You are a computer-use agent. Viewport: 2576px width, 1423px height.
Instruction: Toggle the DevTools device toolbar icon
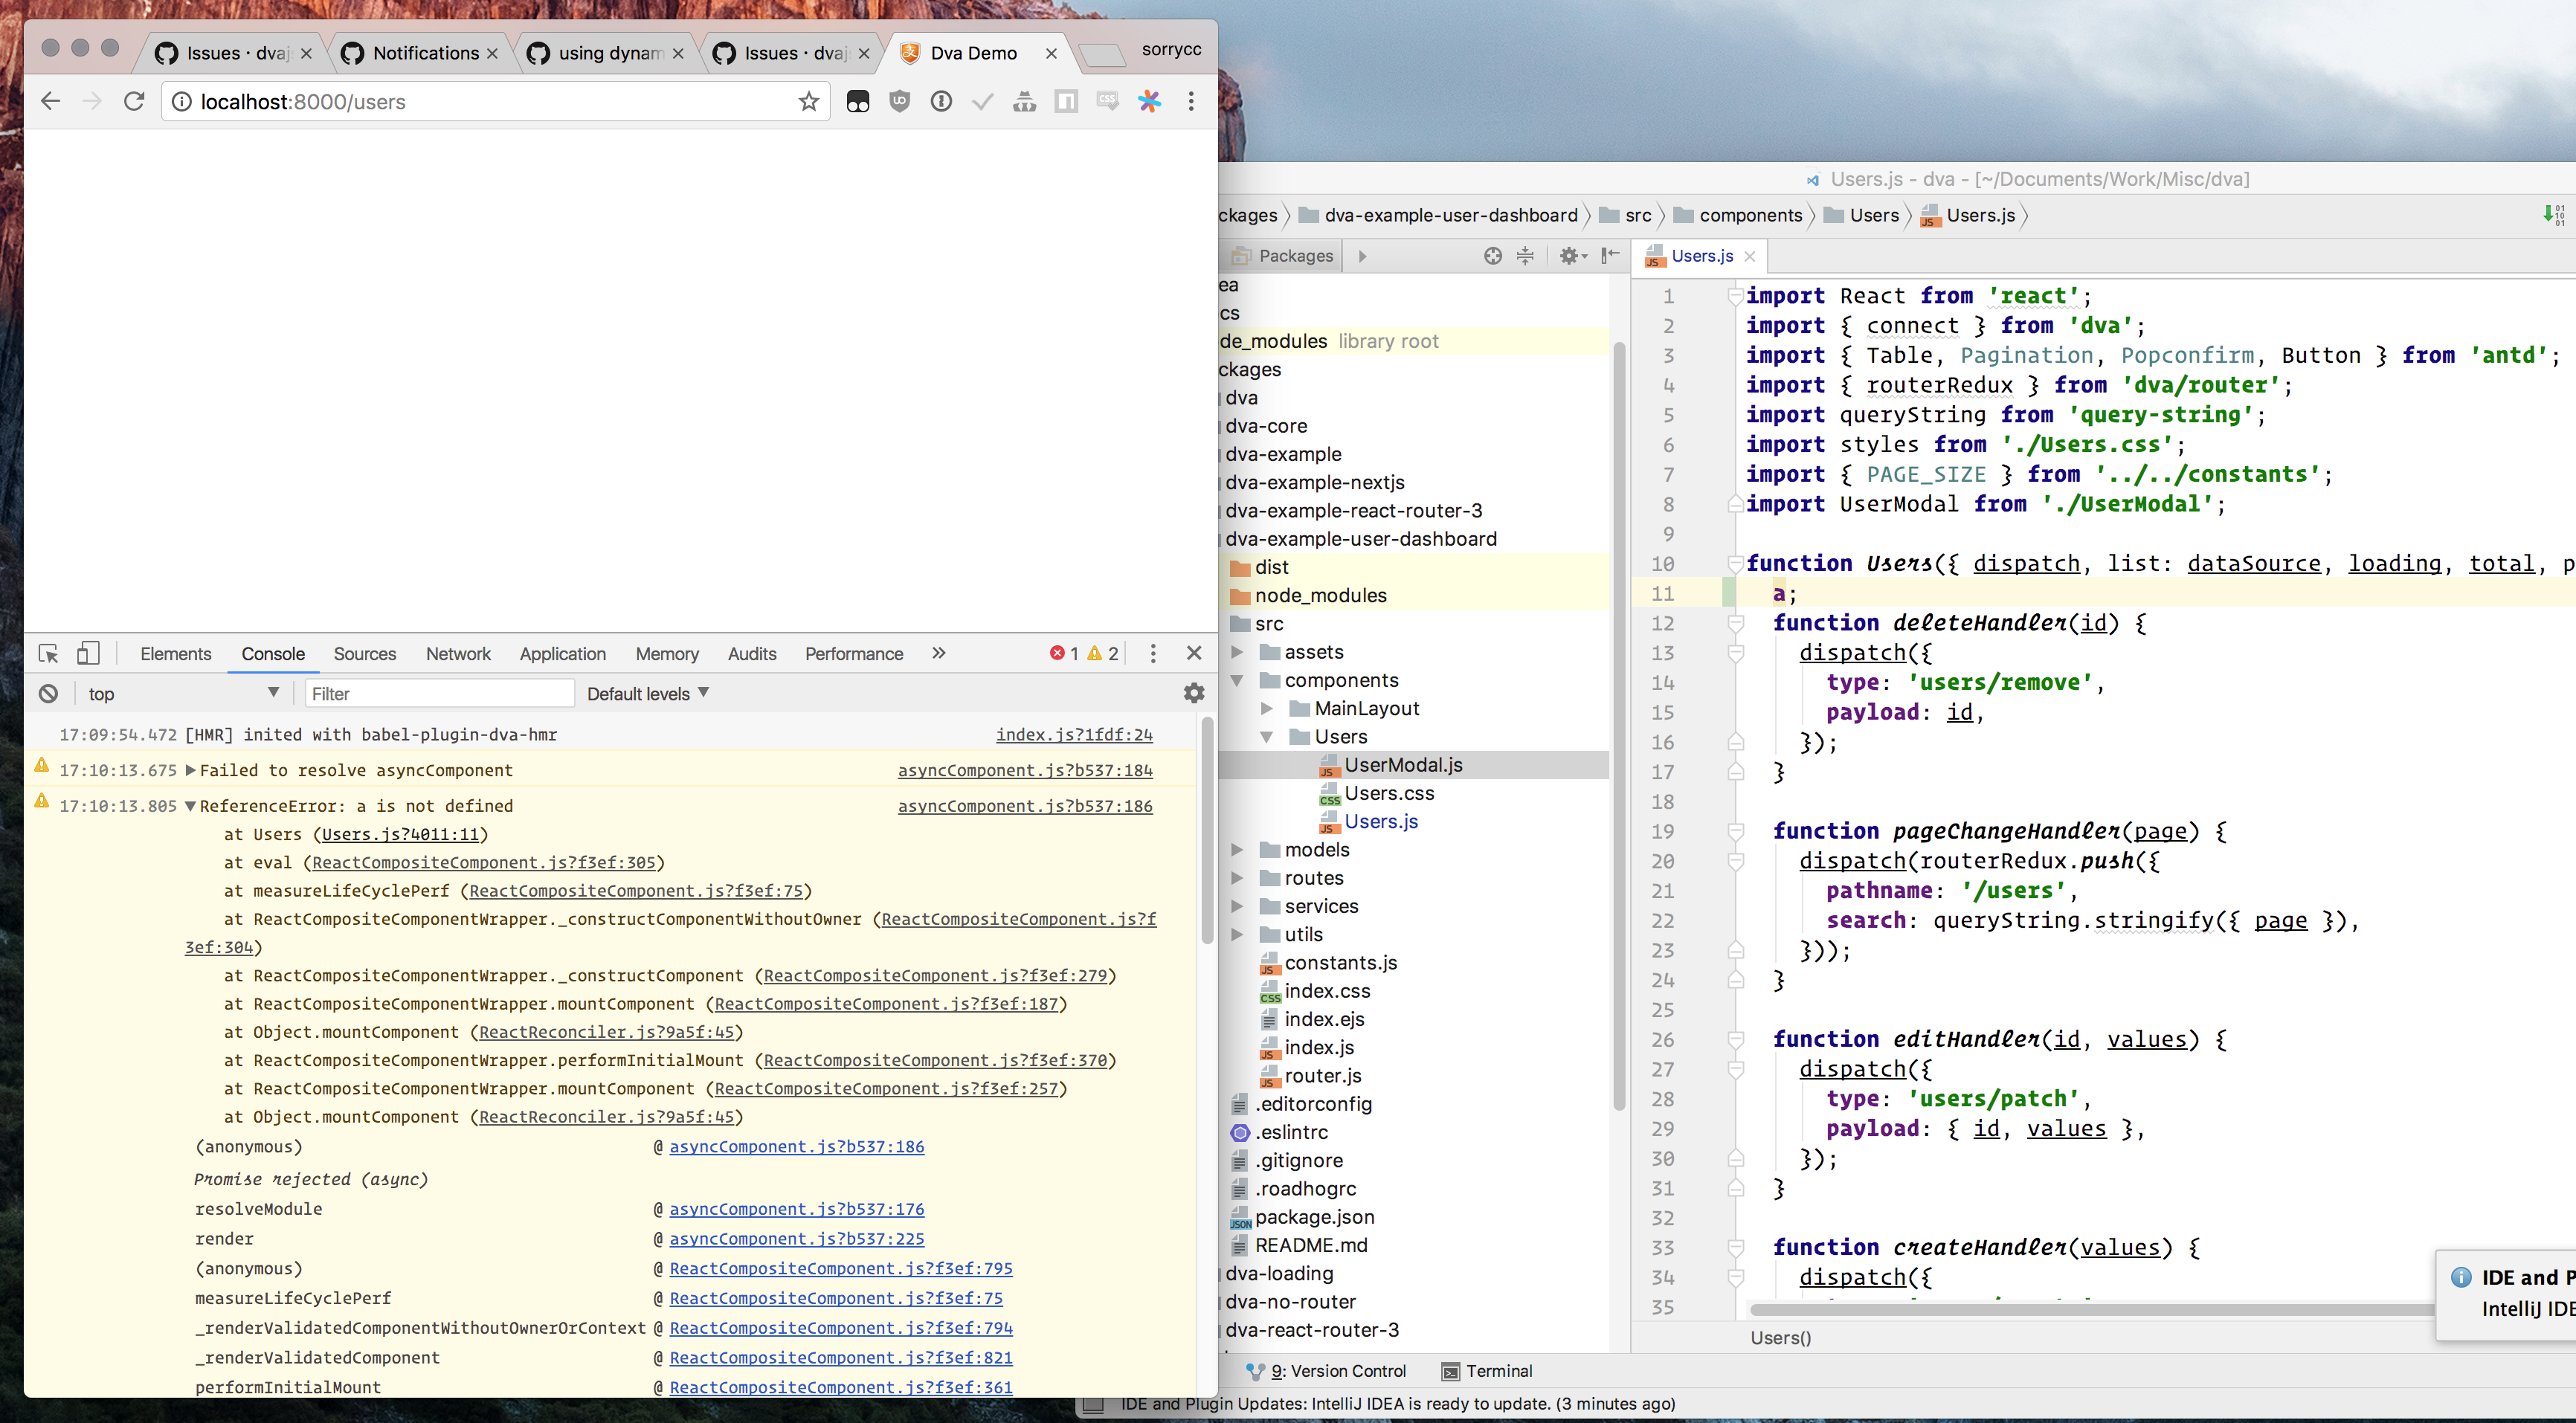[x=88, y=653]
